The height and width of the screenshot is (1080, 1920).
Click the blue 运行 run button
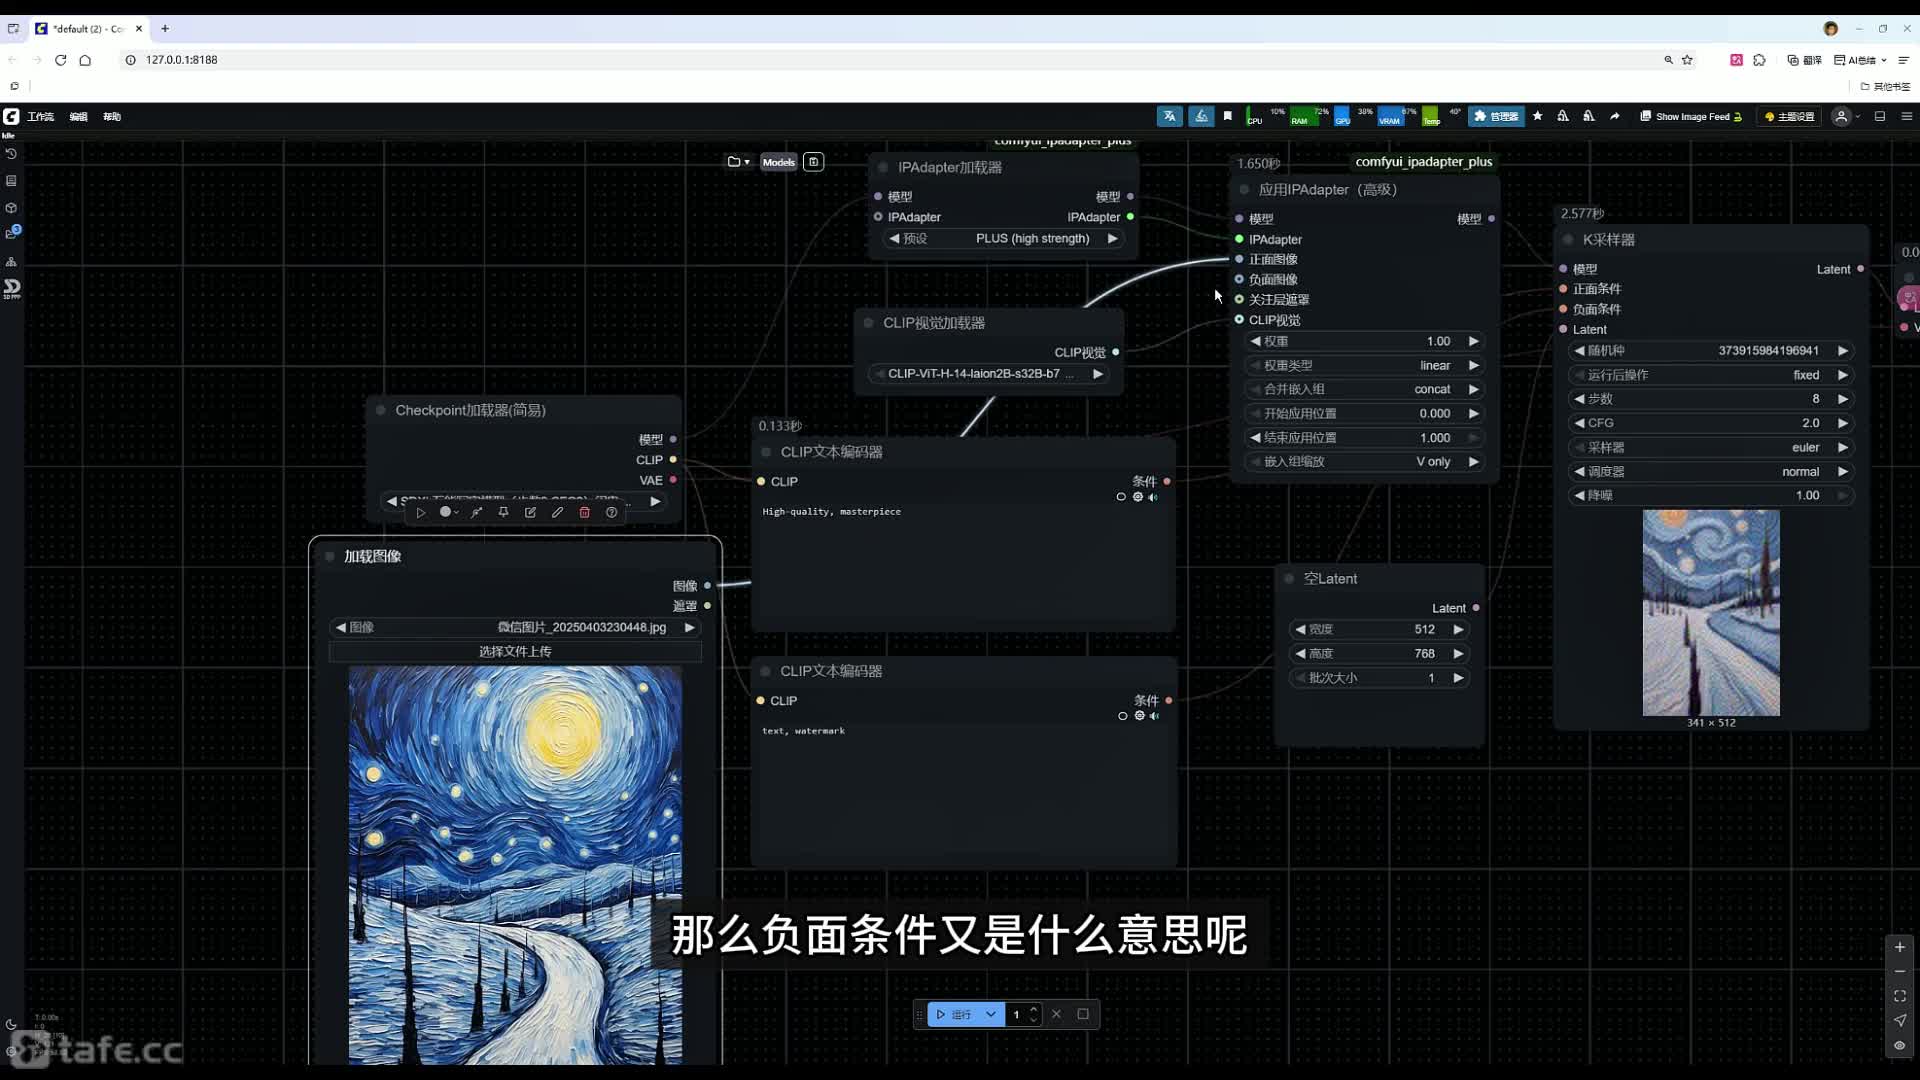coord(954,1014)
